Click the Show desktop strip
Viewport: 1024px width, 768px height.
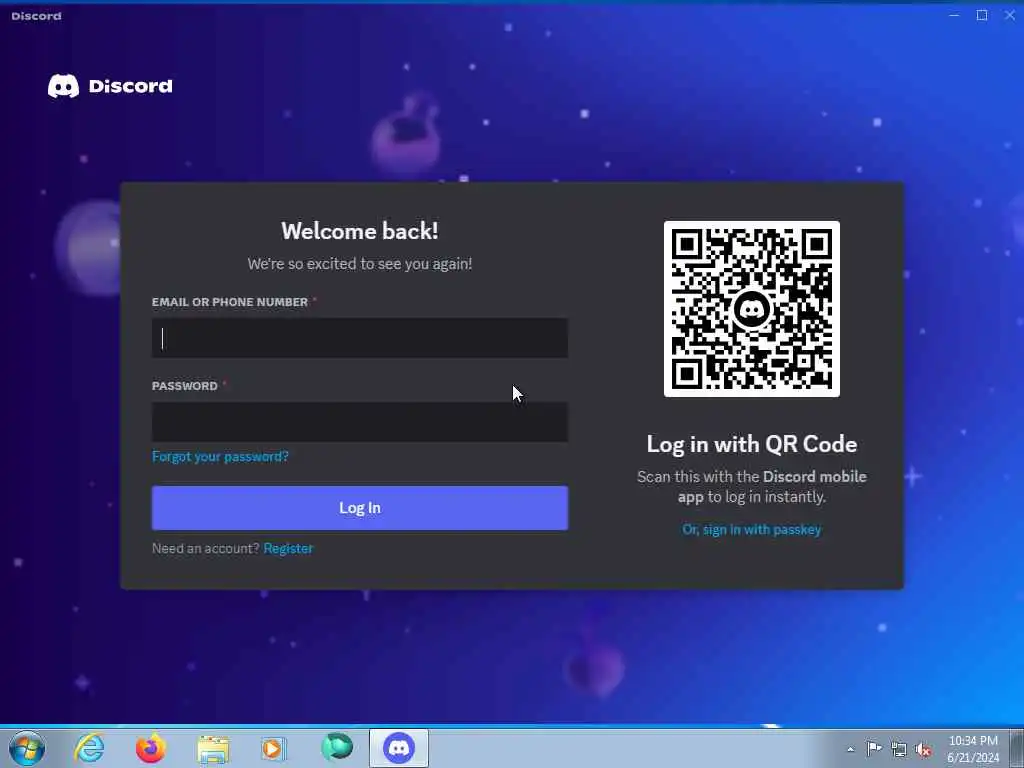pos(1017,748)
